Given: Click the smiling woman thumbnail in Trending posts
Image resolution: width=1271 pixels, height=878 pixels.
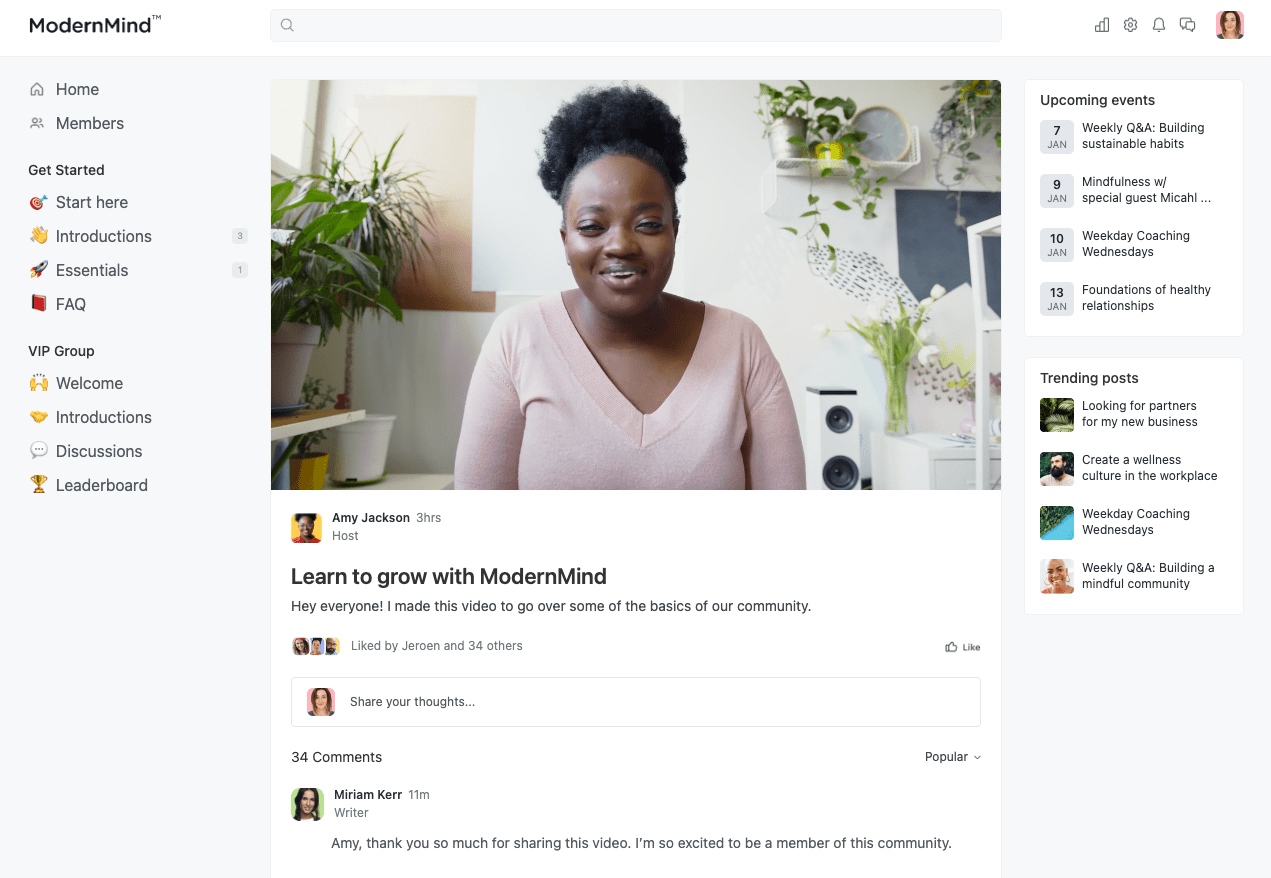Looking at the screenshot, I should point(1057,577).
